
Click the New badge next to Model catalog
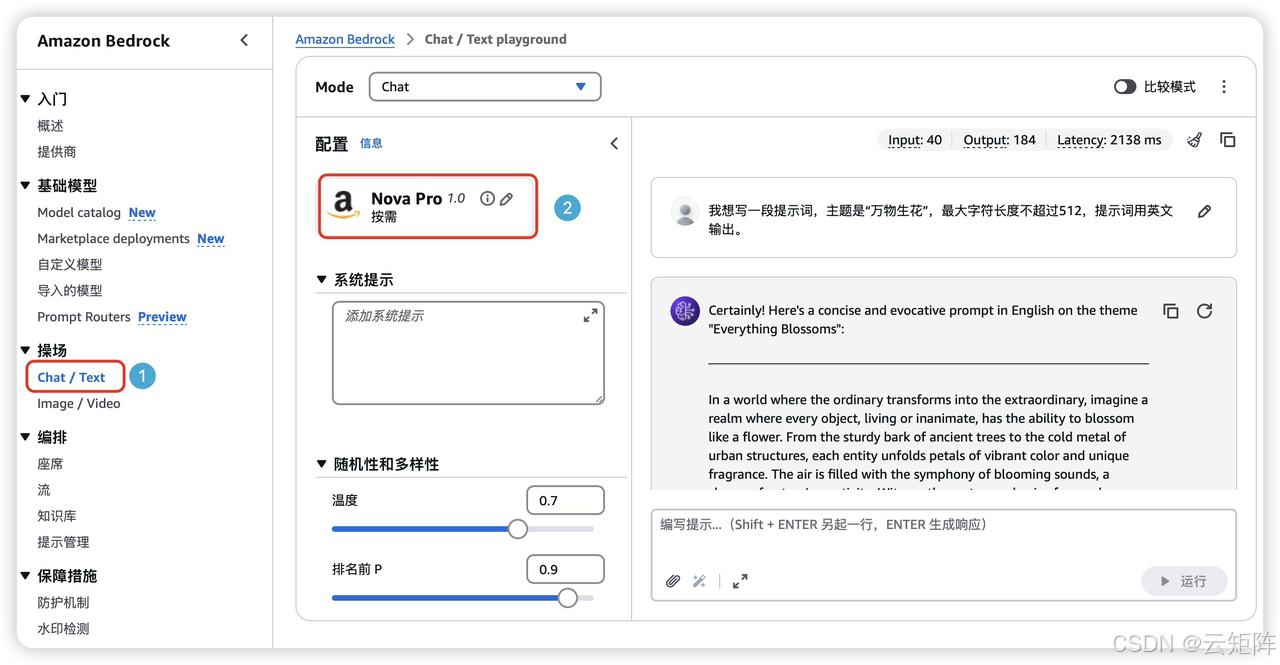point(142,213)
